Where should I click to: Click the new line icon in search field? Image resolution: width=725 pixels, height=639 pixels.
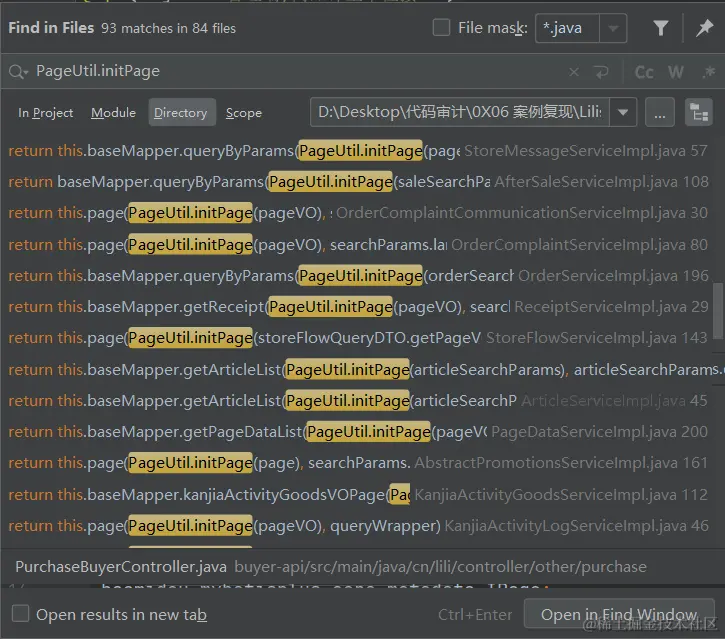pyautogui.click(x=602, y=72)
